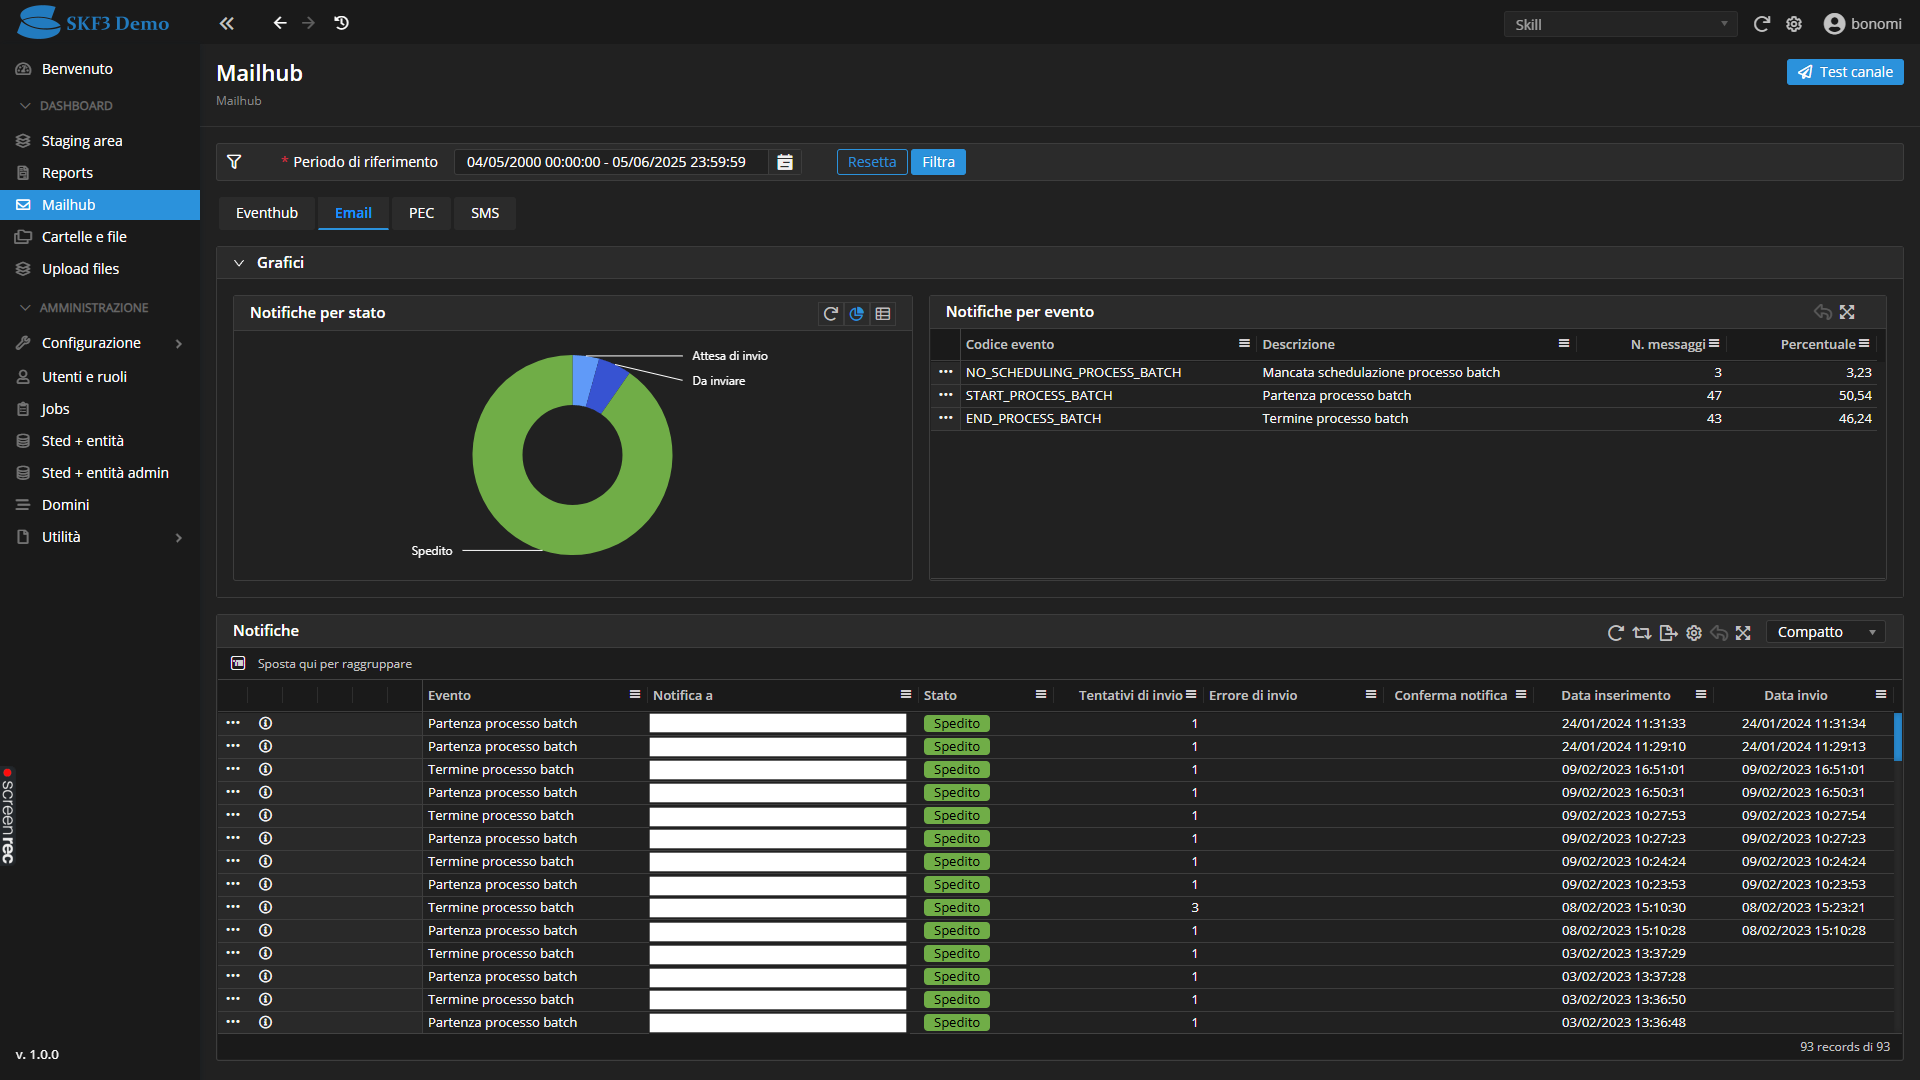Switch Notifiche per stato to table view
Image resolution: width=1920 pixels, height=1080 pixels.
click(x=883, y=314)
